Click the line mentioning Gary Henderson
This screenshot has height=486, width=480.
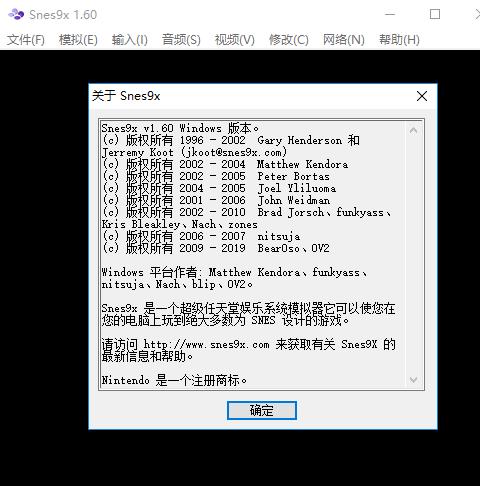(231, 140)
